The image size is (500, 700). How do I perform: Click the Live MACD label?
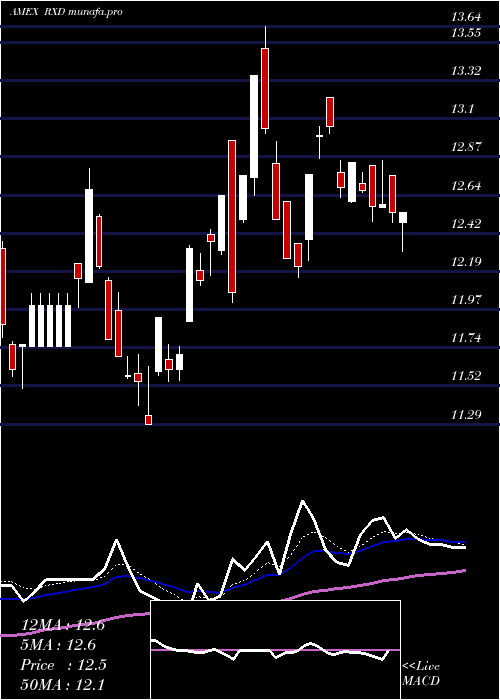pos(421,674)
